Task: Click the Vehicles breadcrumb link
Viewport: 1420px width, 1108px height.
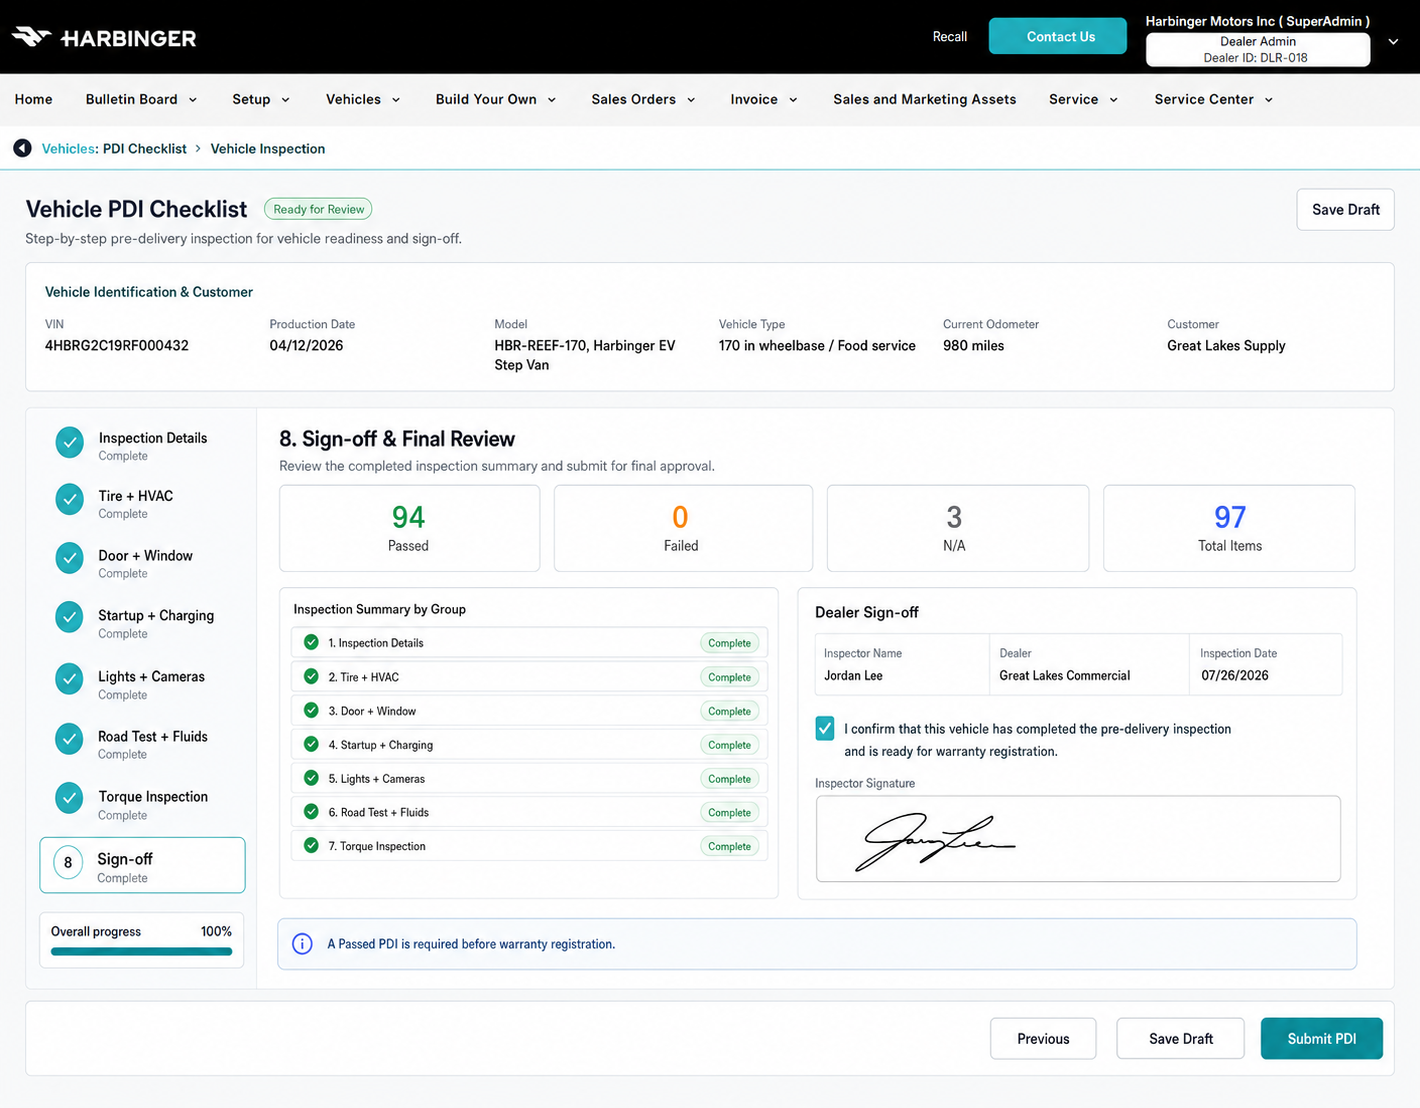Action: [68, 149]
